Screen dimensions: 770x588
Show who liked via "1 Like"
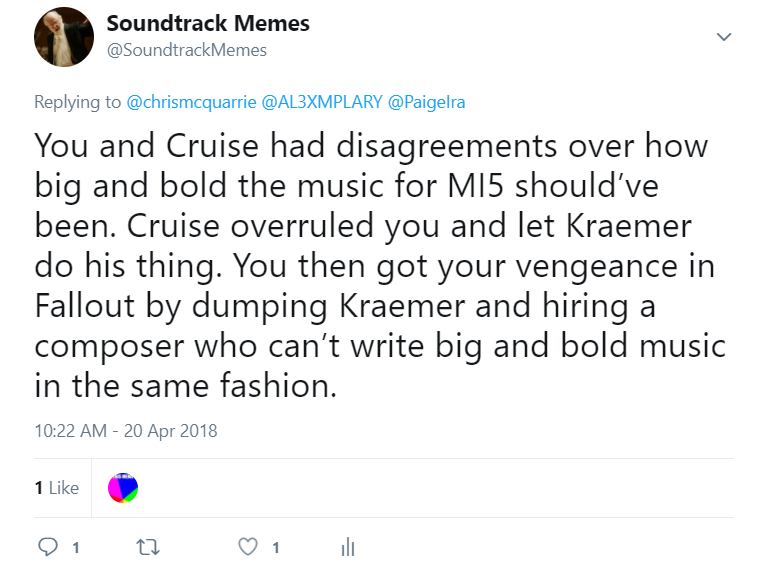tap(56, 488)
